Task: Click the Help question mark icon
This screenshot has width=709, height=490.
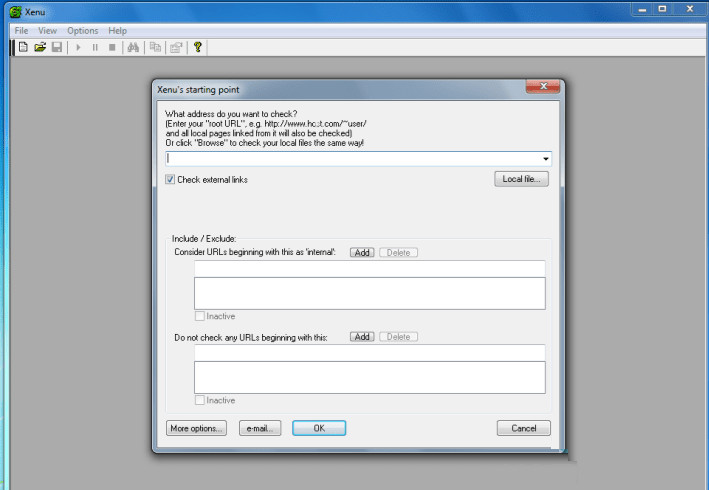Action: (x=198, y=47)
